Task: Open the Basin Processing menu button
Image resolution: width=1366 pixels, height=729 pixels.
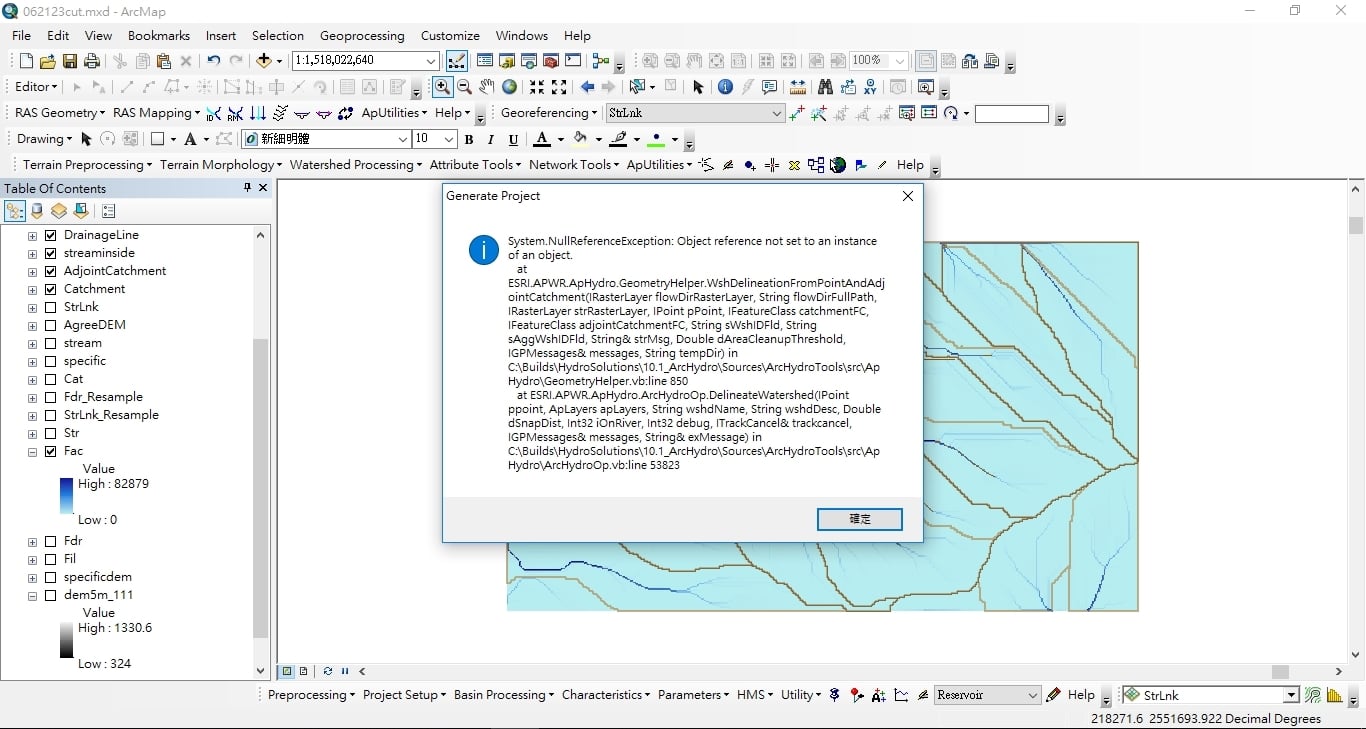Action: pyautogui.click(x=504, y=695)
